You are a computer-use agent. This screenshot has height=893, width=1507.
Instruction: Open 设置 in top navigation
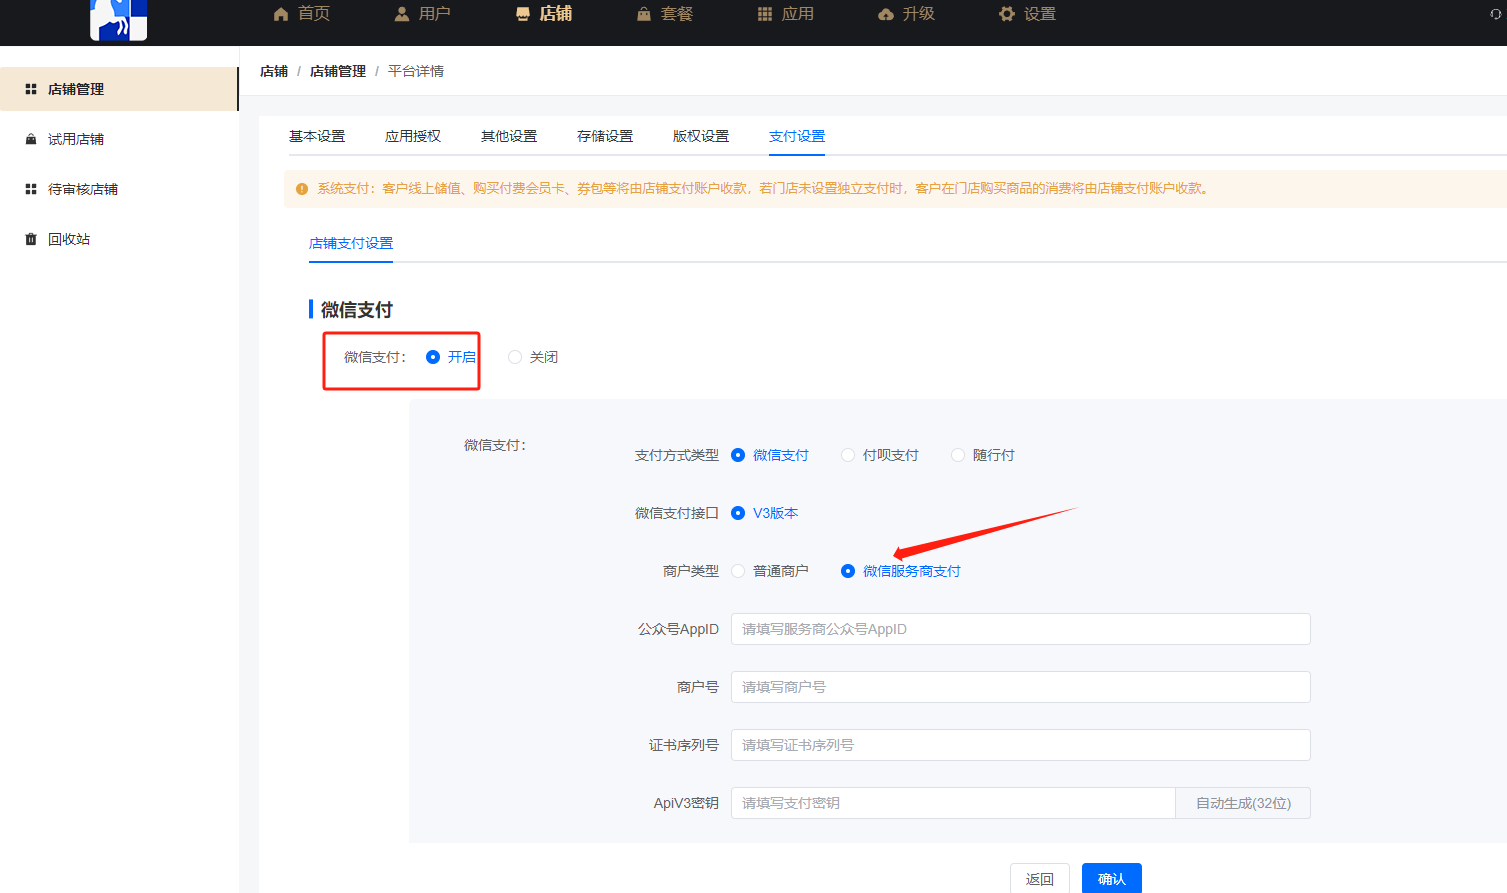click(x=1040, y=14)
